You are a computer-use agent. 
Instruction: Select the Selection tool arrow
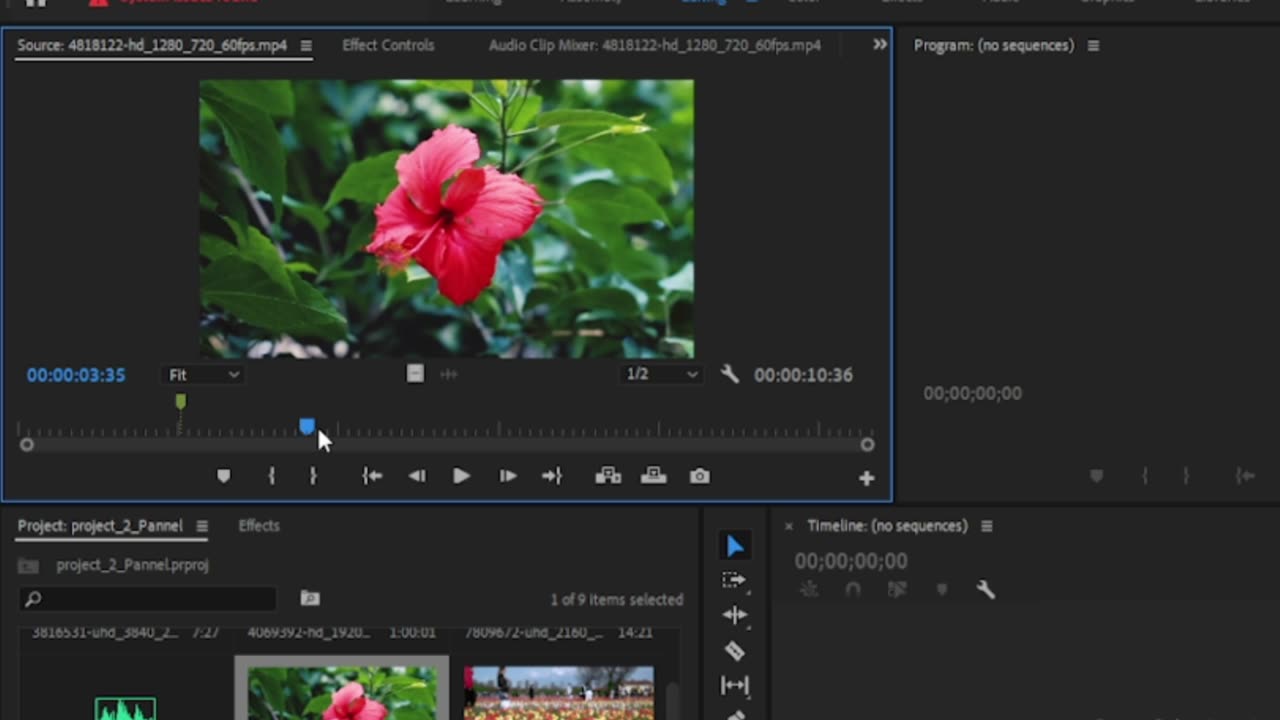click(x=735, y=546)
